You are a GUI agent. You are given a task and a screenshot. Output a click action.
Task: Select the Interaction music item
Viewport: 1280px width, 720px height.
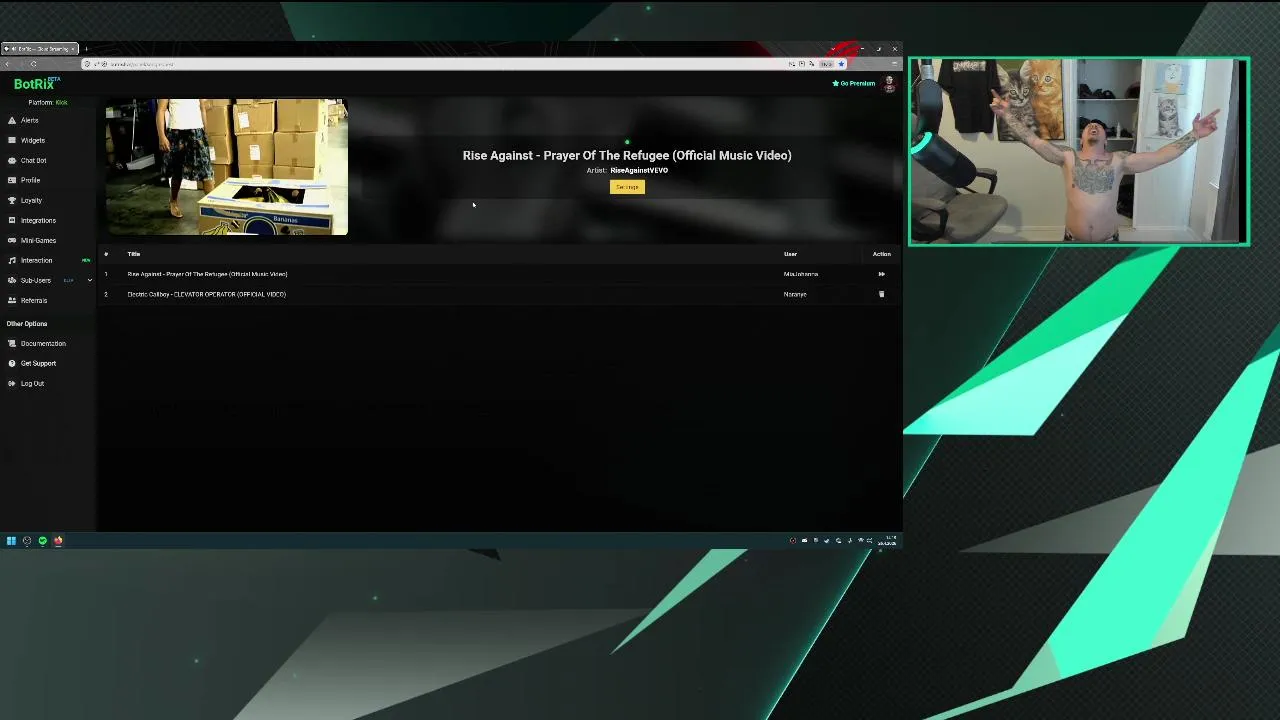(36, 260)
